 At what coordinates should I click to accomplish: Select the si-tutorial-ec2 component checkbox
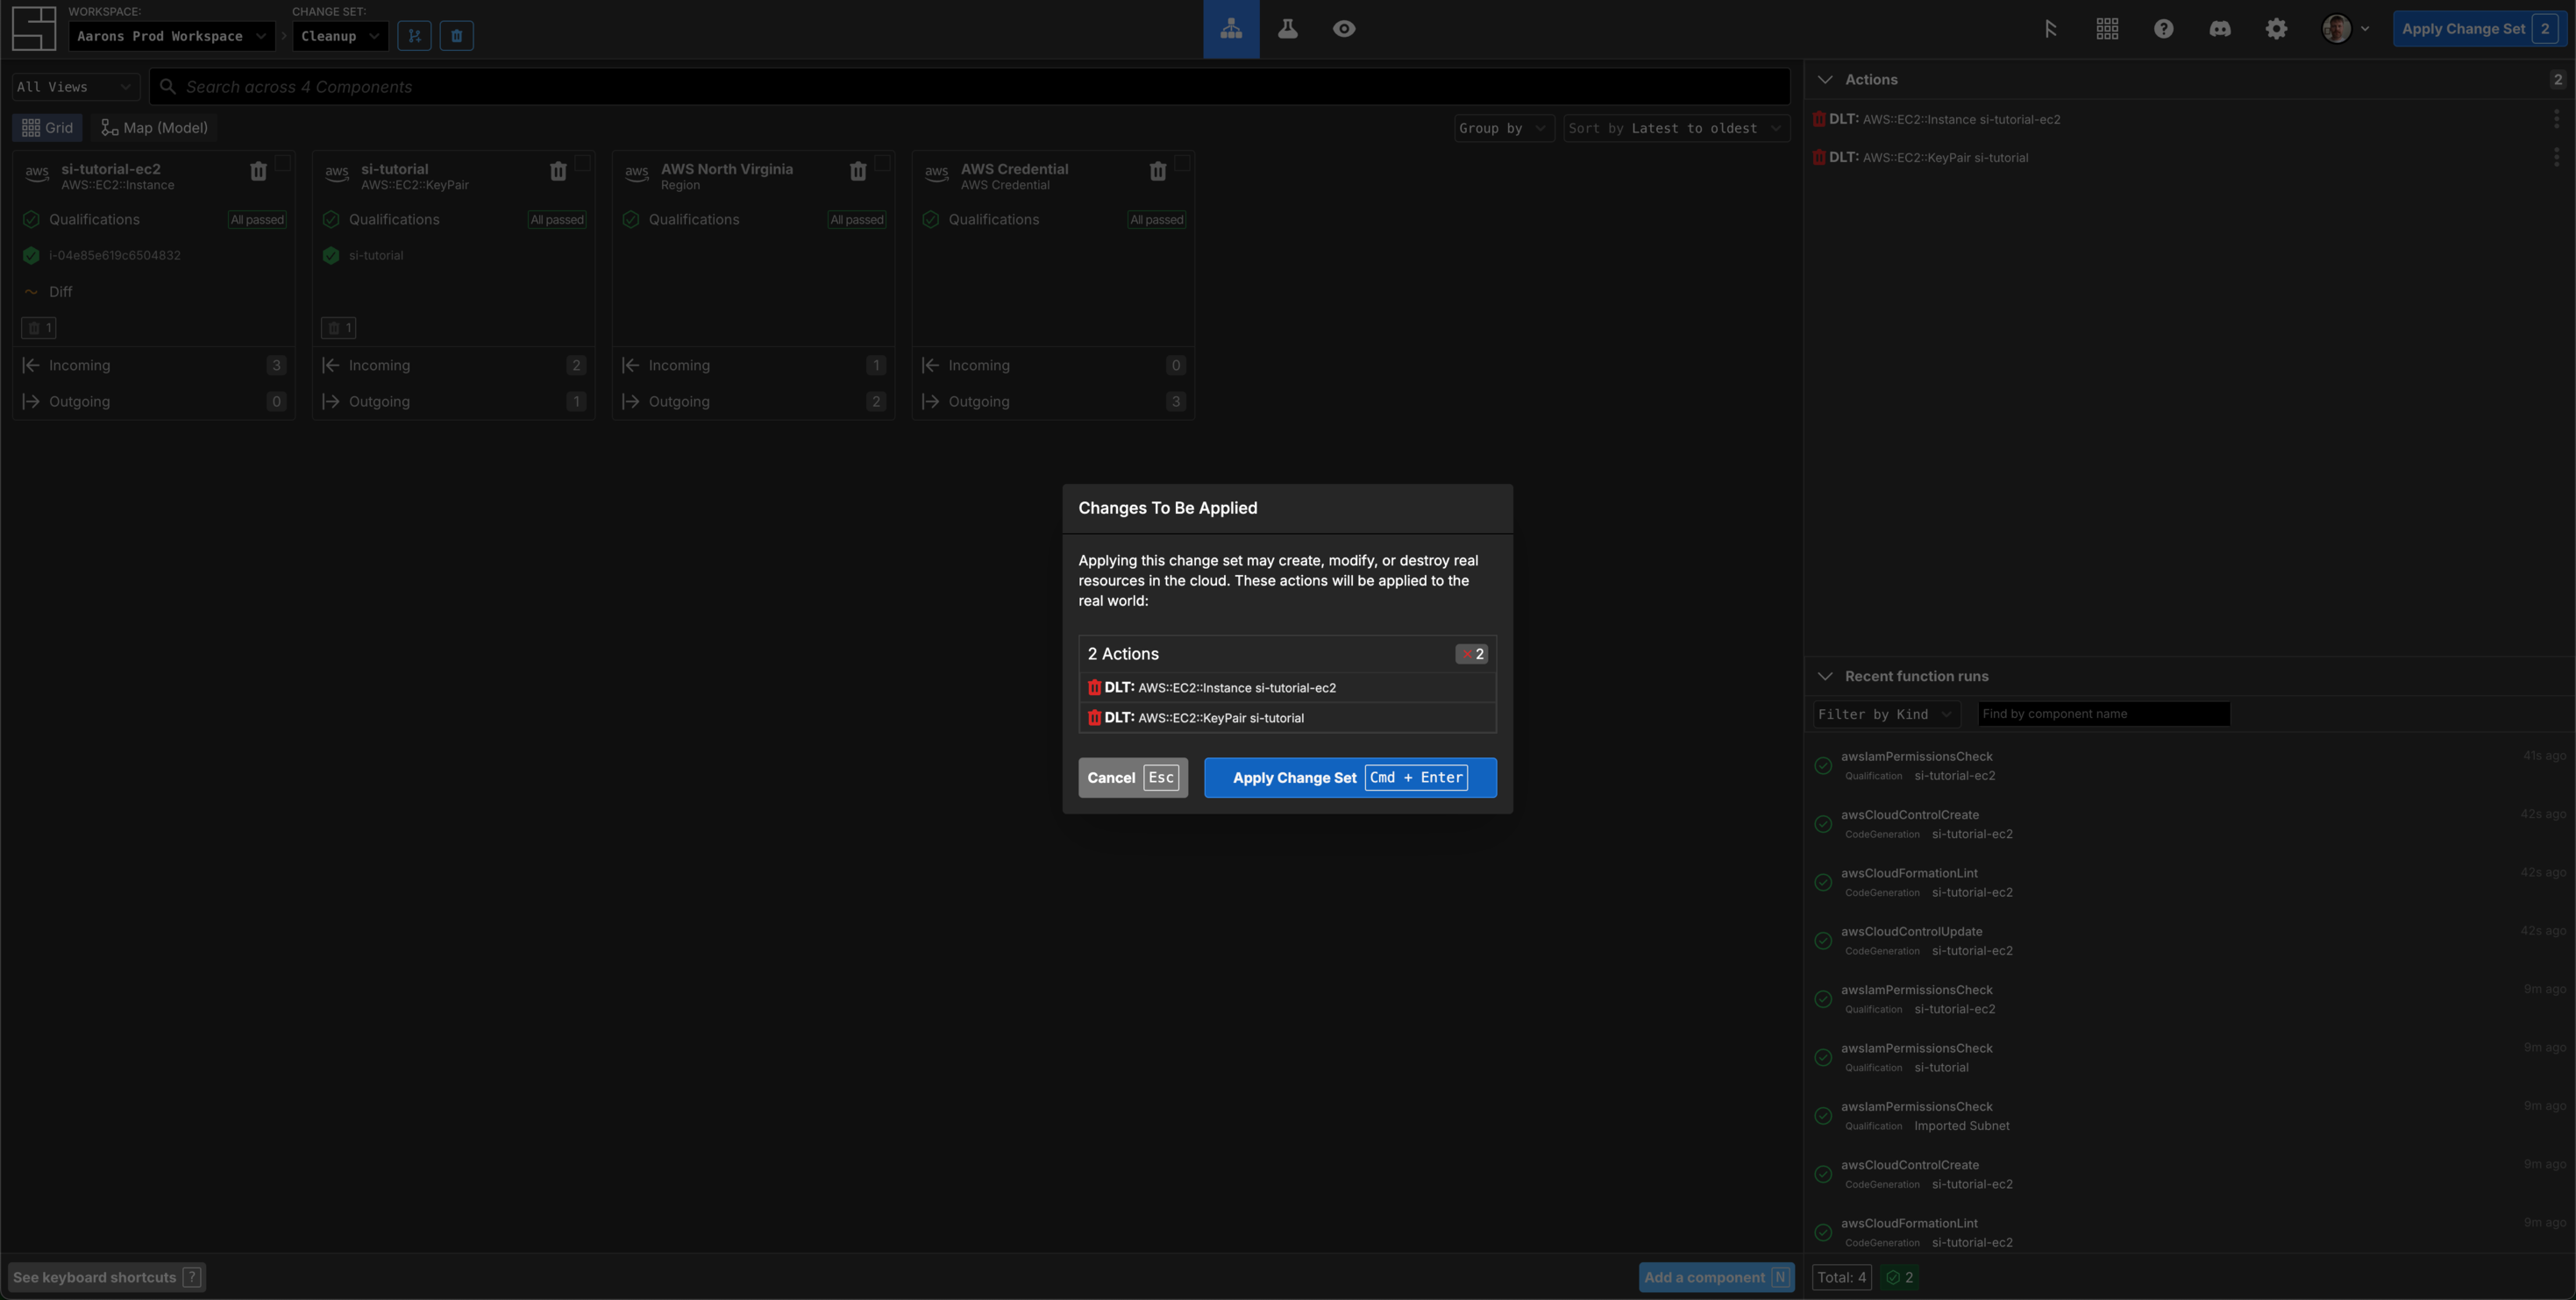pos(283,163)
